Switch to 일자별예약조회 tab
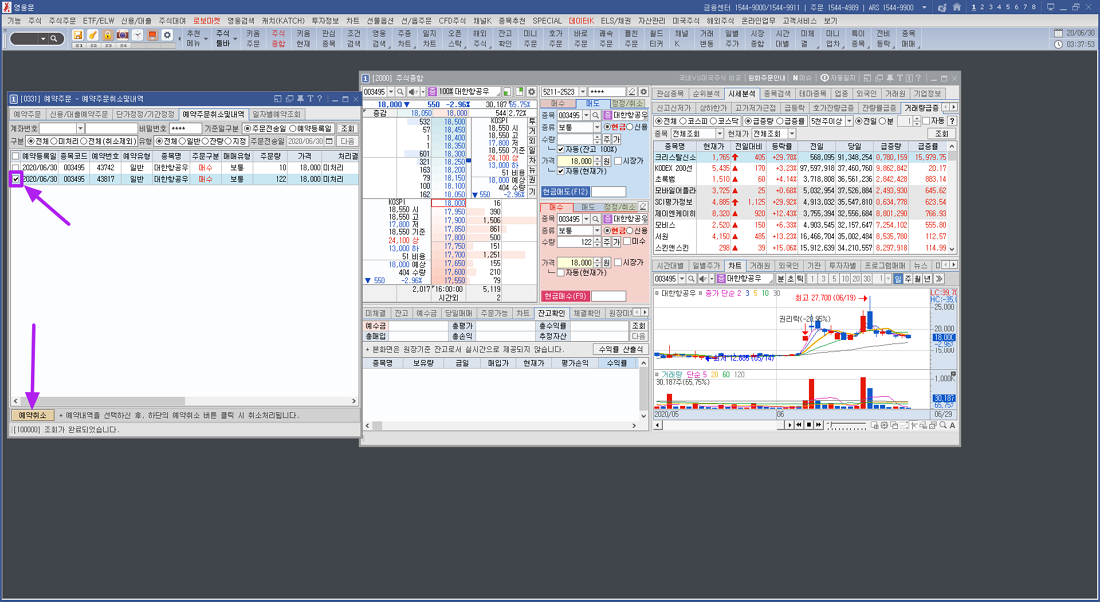The width and height of the screenshot is (1100, 602). (x=276, y=114)
